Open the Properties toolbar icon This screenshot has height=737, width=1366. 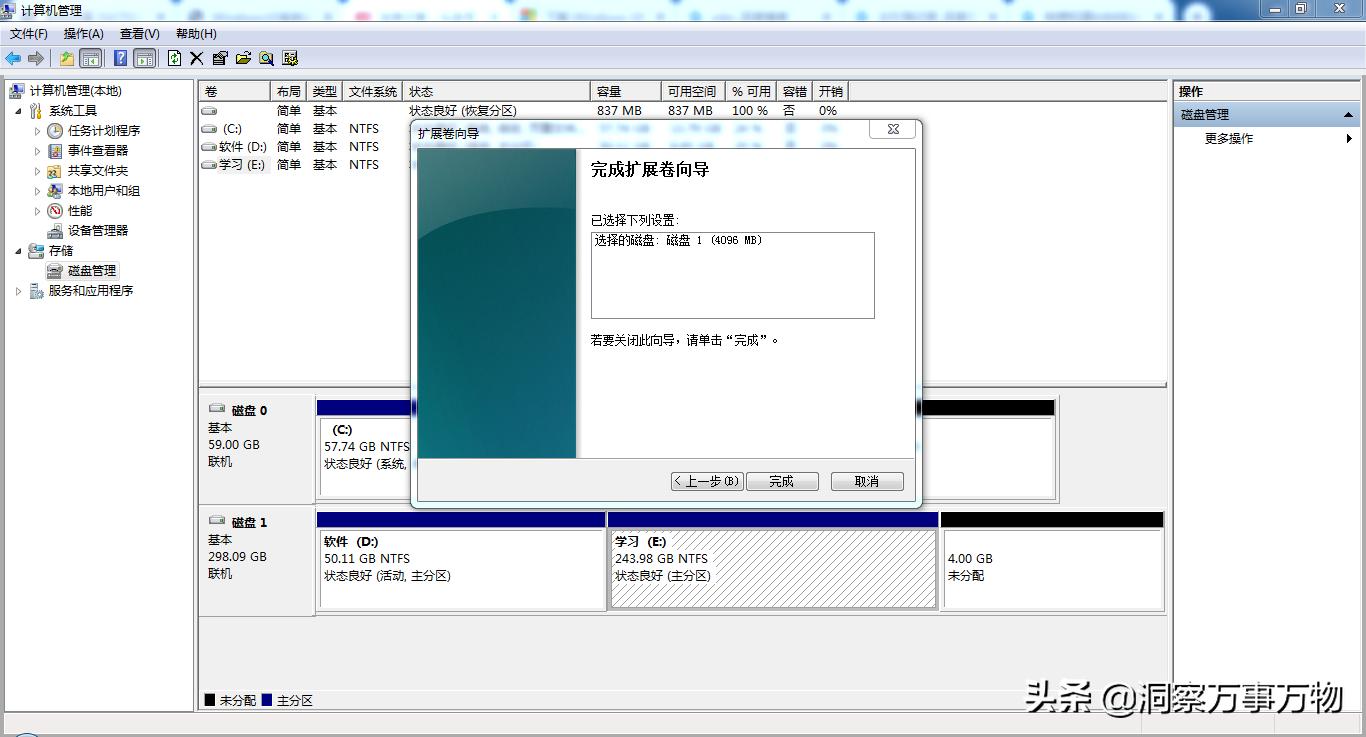(221, 57)
